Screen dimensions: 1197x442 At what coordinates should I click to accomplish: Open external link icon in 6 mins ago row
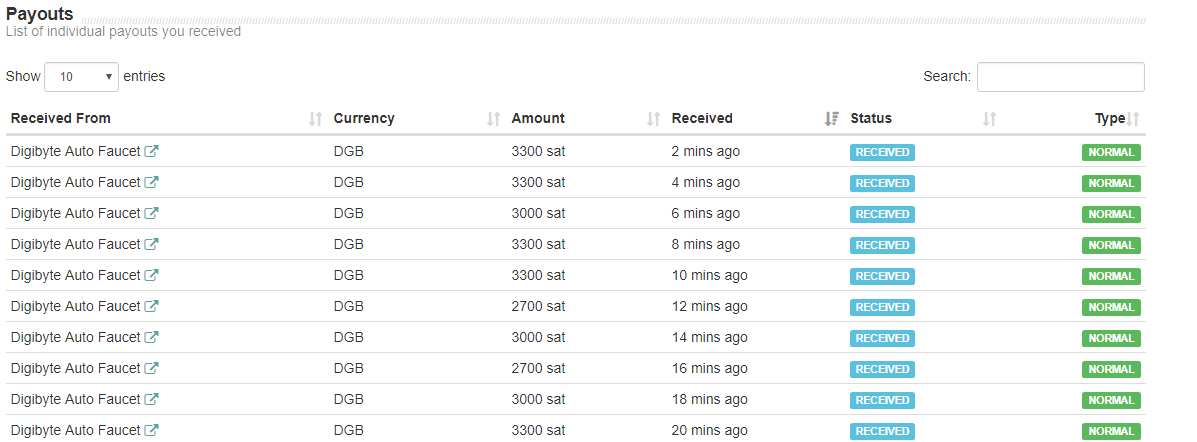[x=152, y=214]
